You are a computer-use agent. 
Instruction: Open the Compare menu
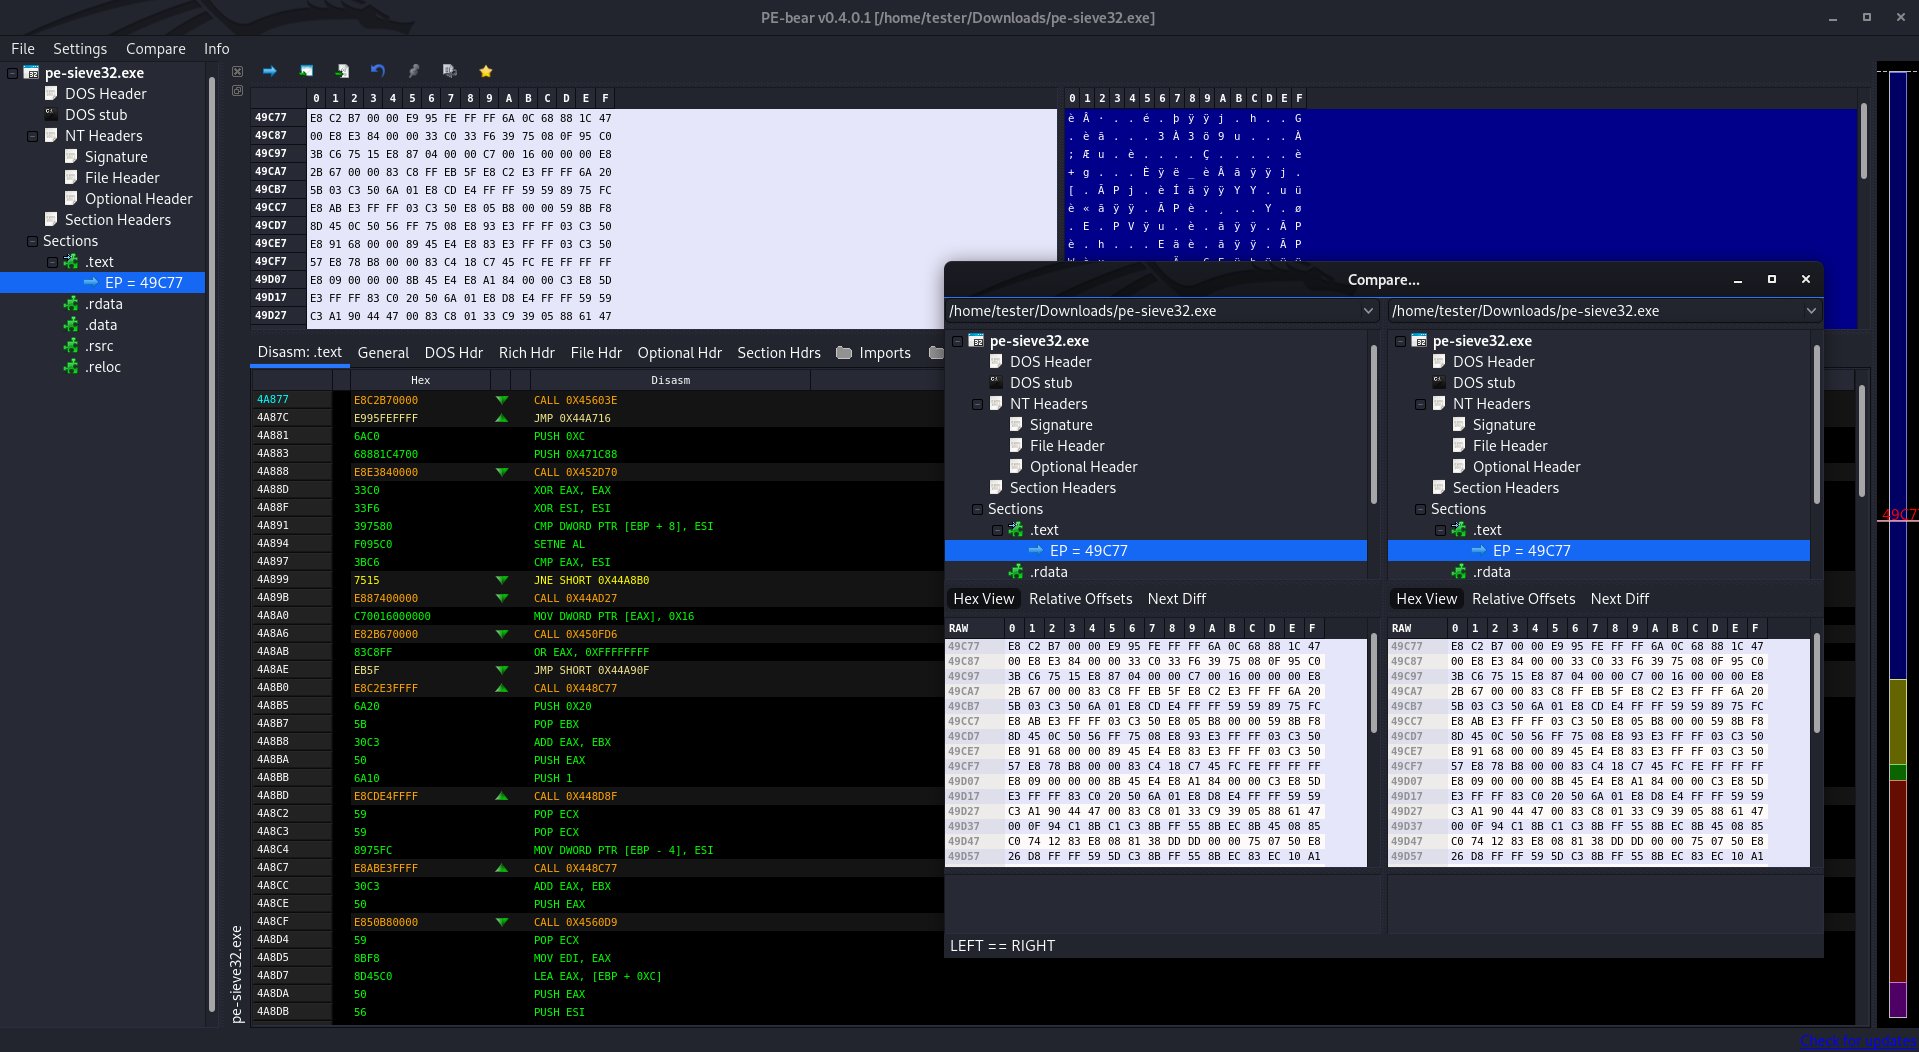[x=155, y=48]
